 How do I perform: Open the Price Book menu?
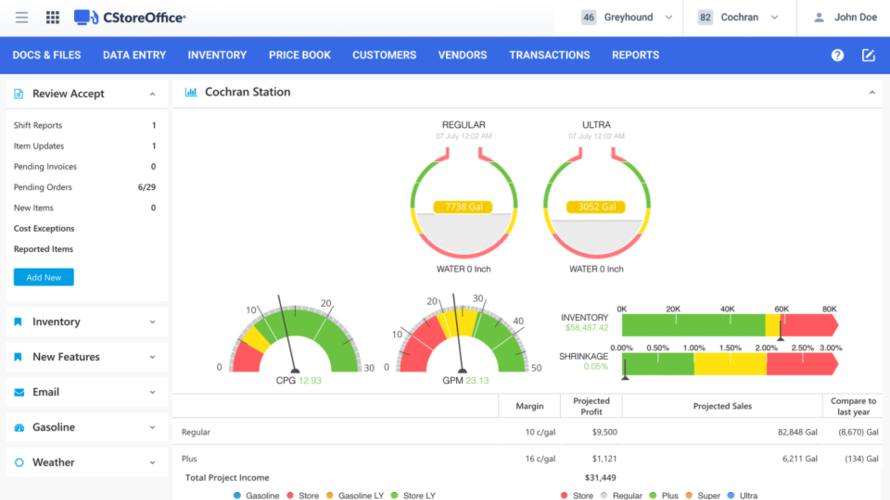pos(299,56)
